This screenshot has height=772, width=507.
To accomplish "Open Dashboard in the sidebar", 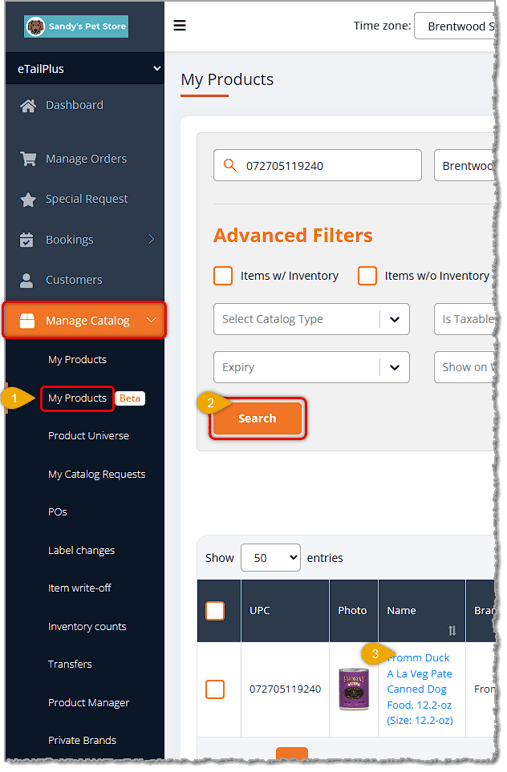I will pos(74,105).
